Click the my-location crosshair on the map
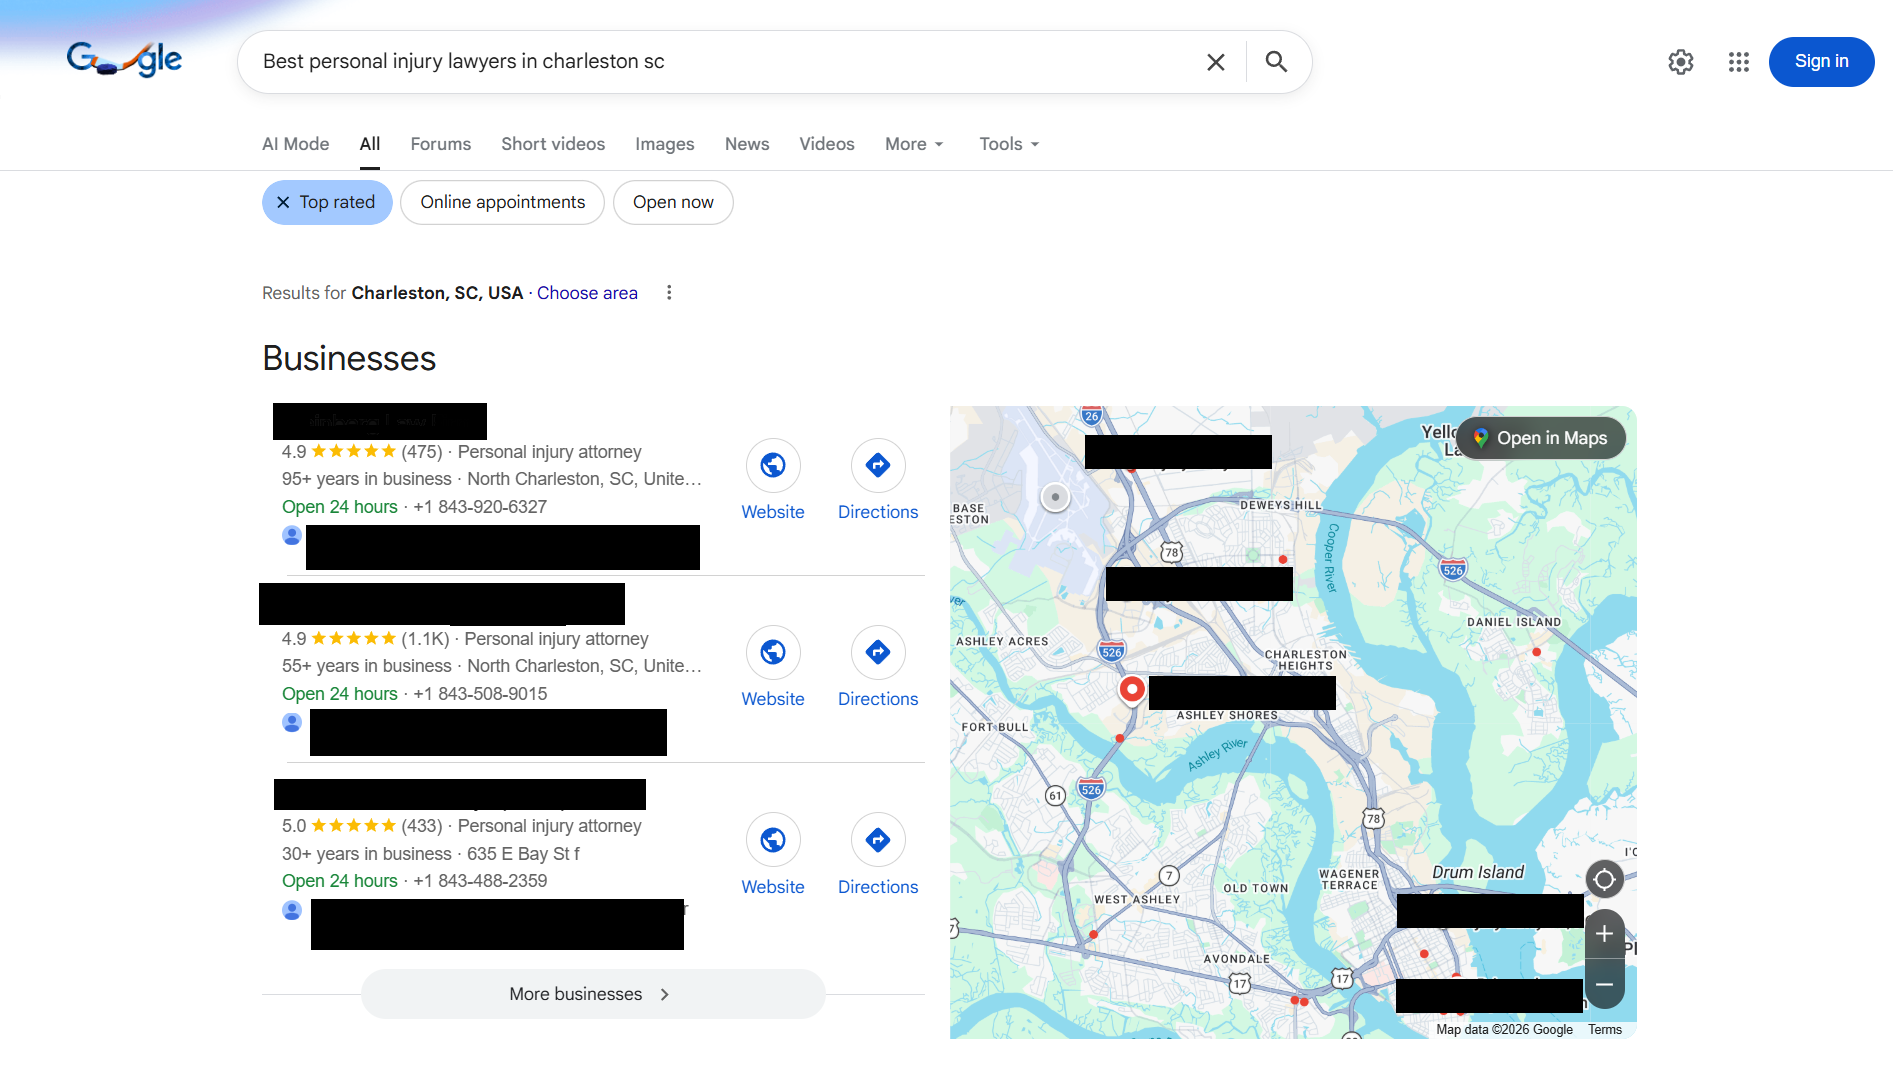The image size is (1893, 1075). 1604,879
